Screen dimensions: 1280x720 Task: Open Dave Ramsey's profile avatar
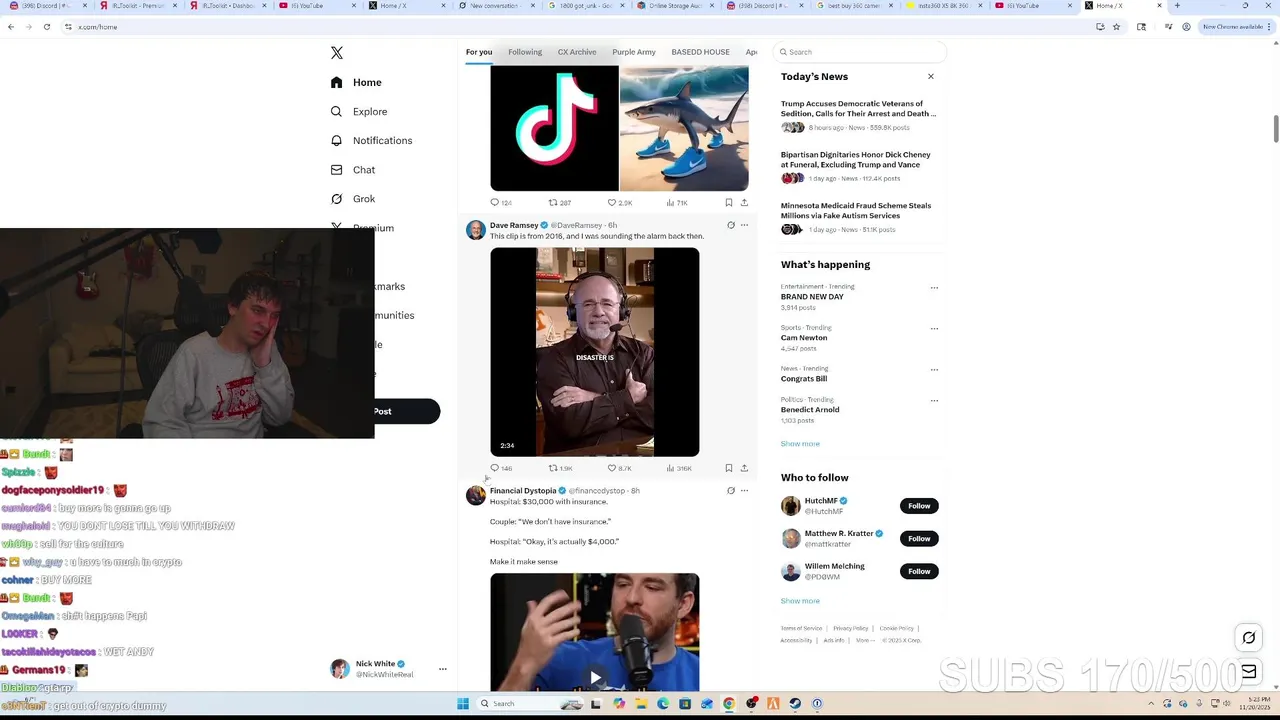click(476, 230)
